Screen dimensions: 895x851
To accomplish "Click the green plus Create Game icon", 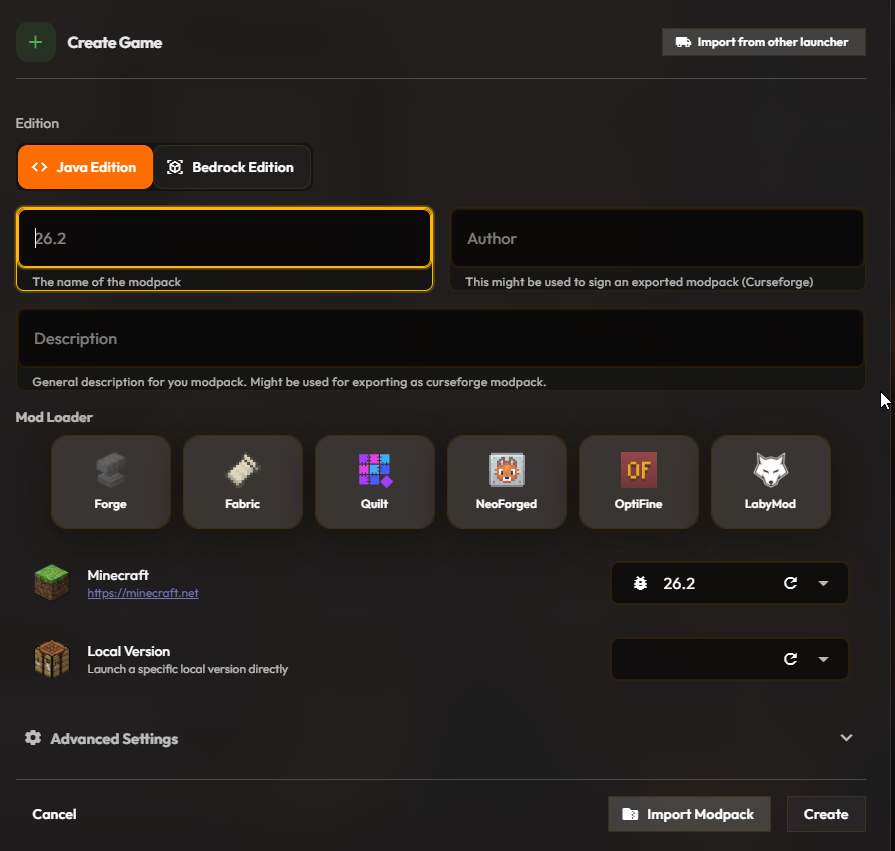I will point(35,42).
